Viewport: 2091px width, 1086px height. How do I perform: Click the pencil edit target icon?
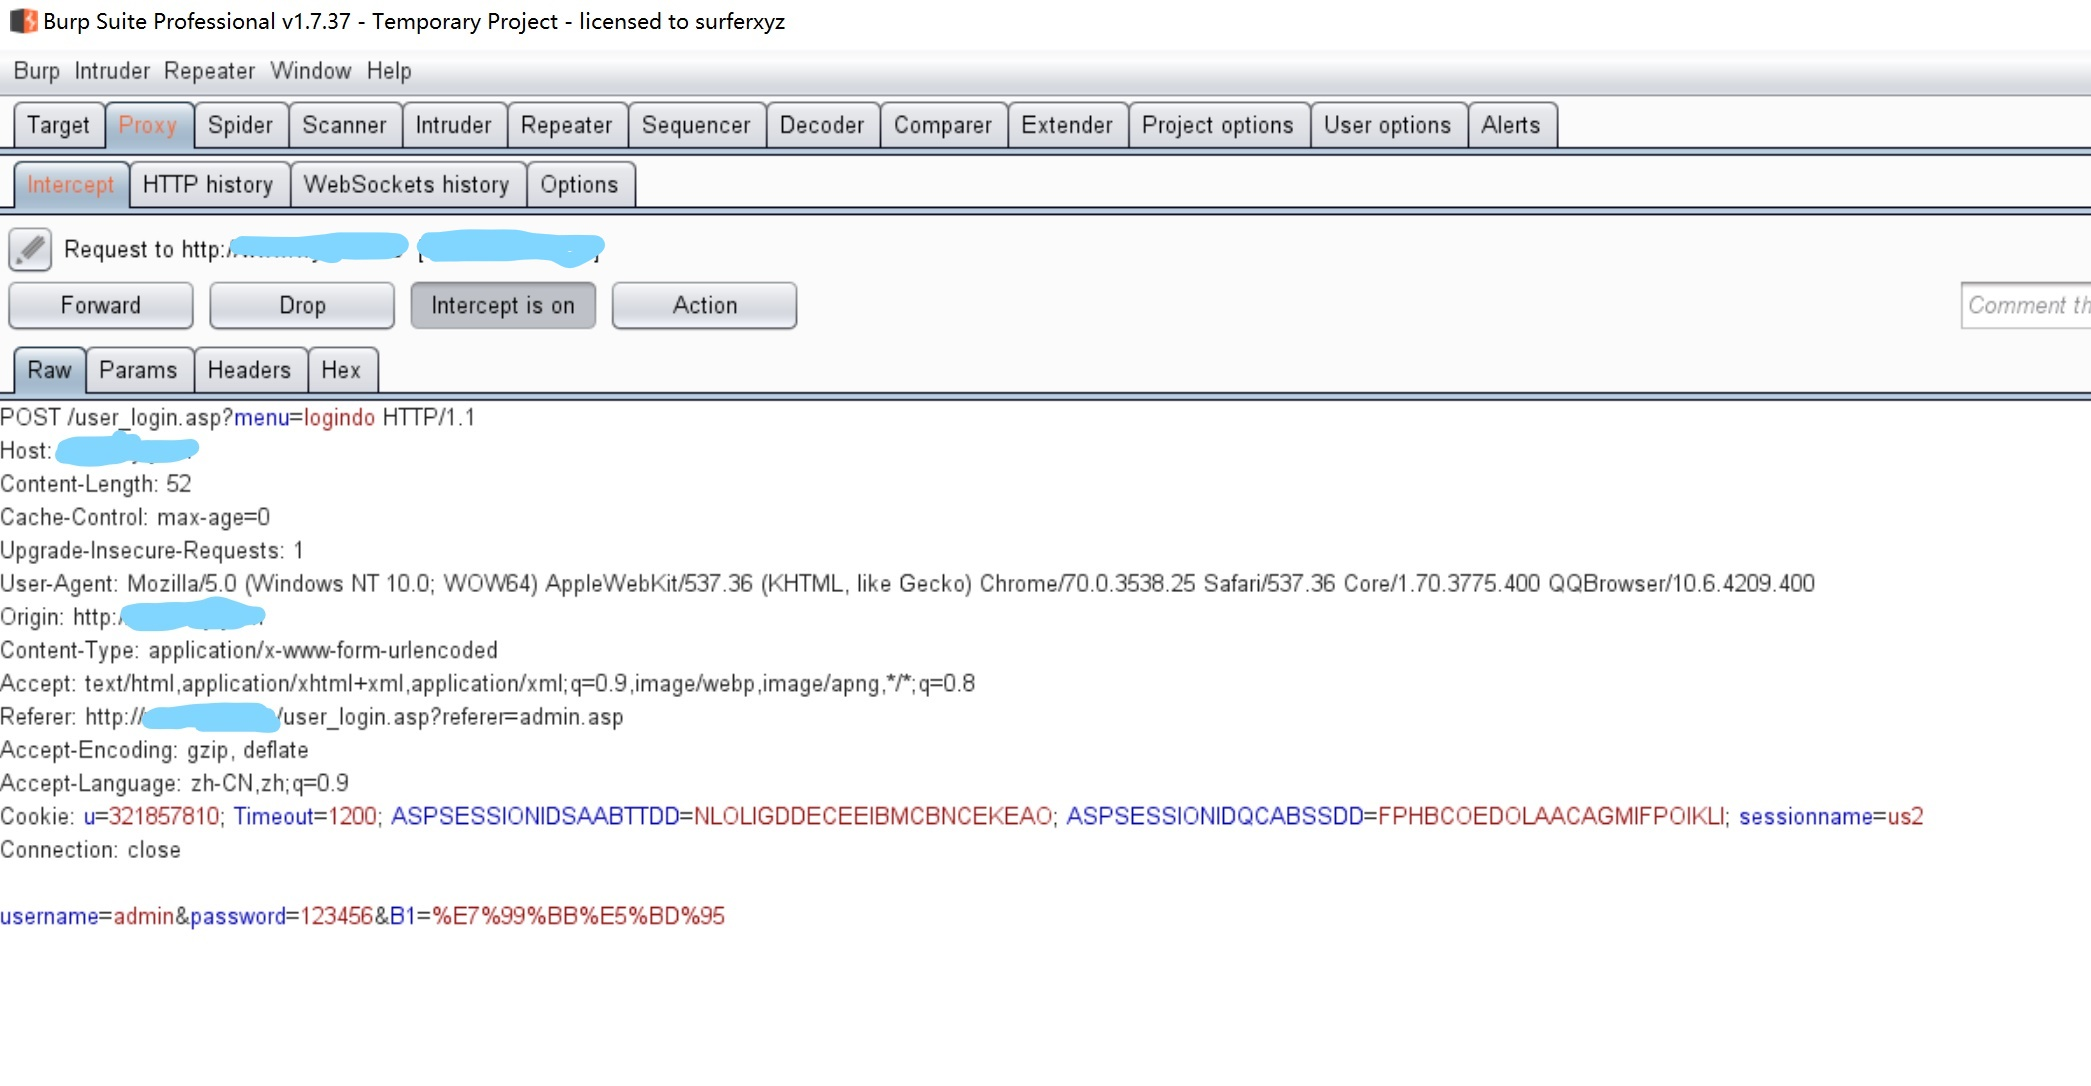tap(30, 249)
